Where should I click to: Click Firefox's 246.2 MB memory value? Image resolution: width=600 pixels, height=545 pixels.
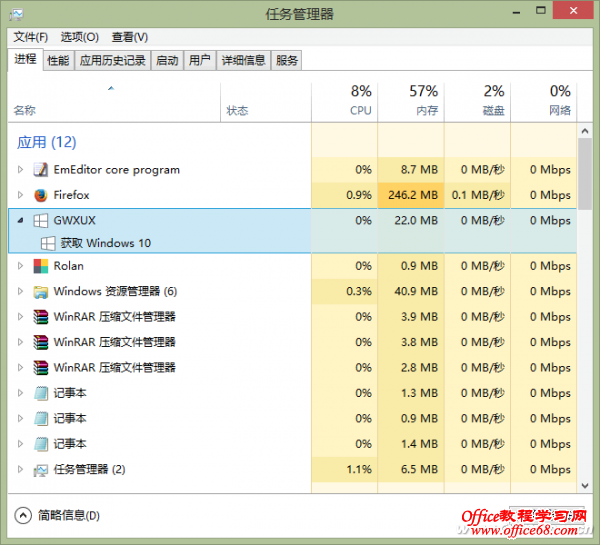click(413, 195)
